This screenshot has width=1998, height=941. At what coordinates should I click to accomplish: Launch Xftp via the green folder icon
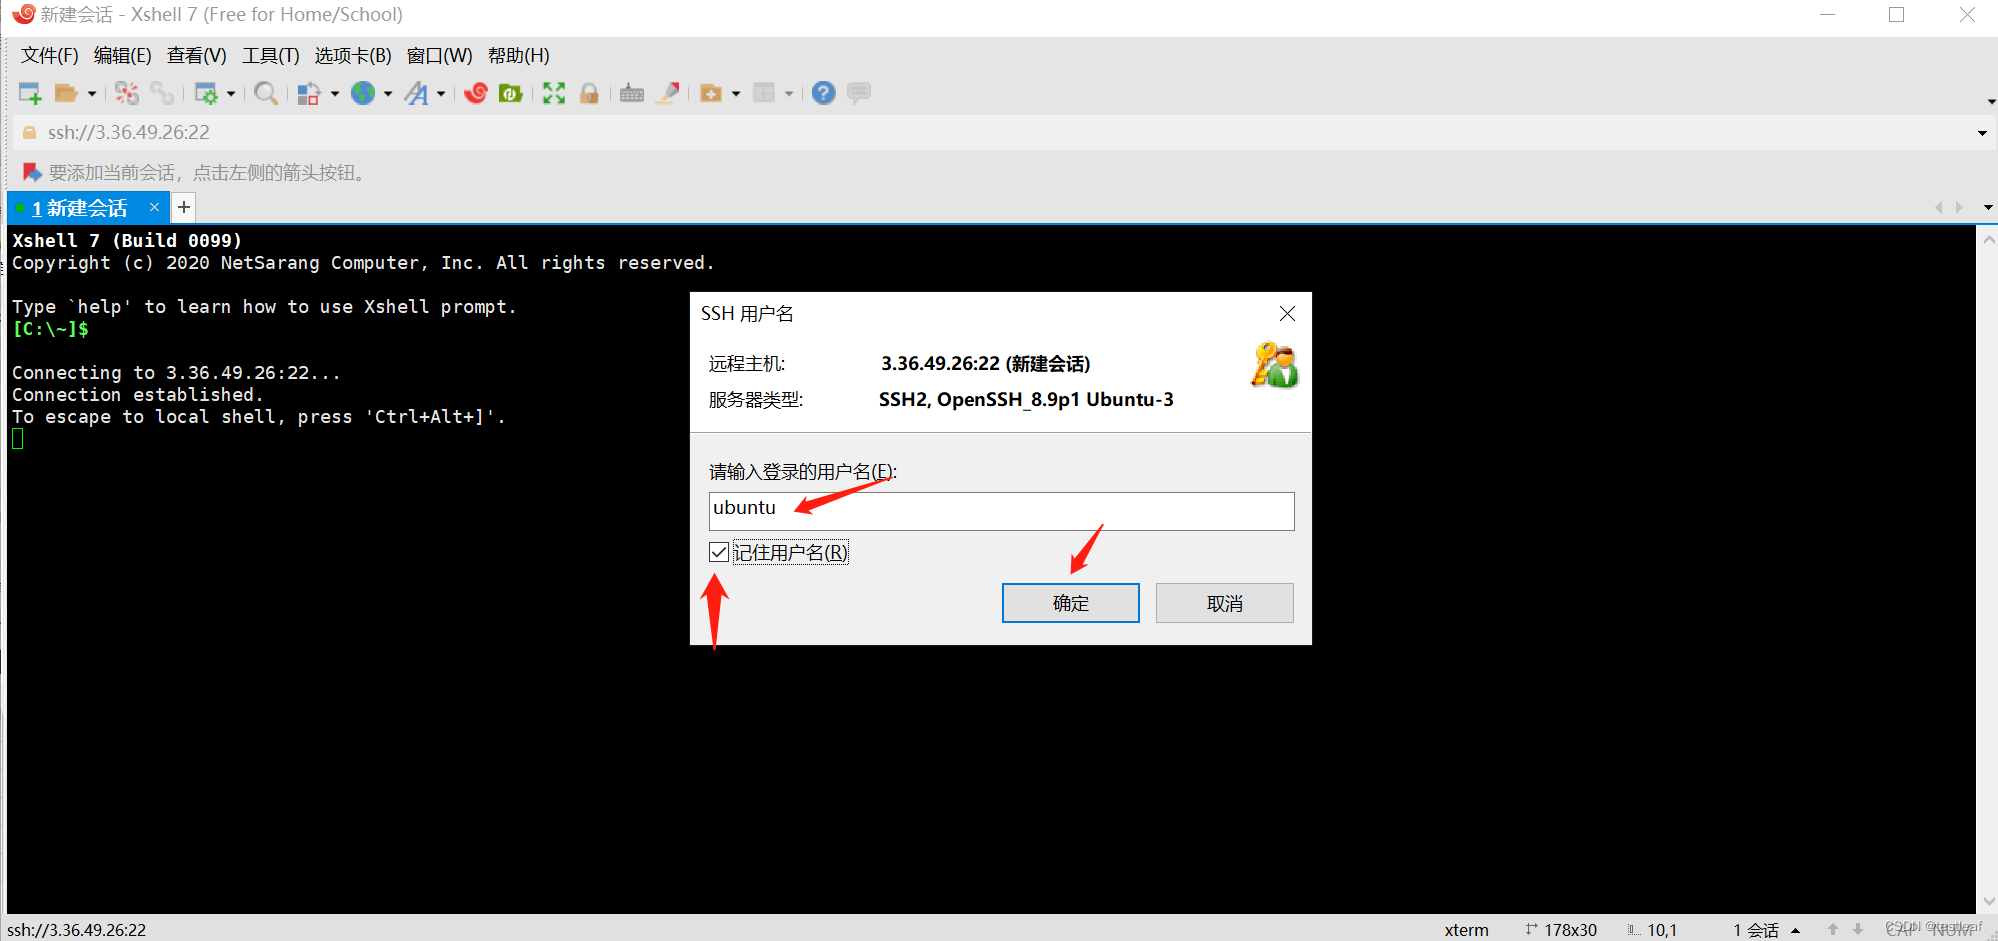[x=511, y=93]
